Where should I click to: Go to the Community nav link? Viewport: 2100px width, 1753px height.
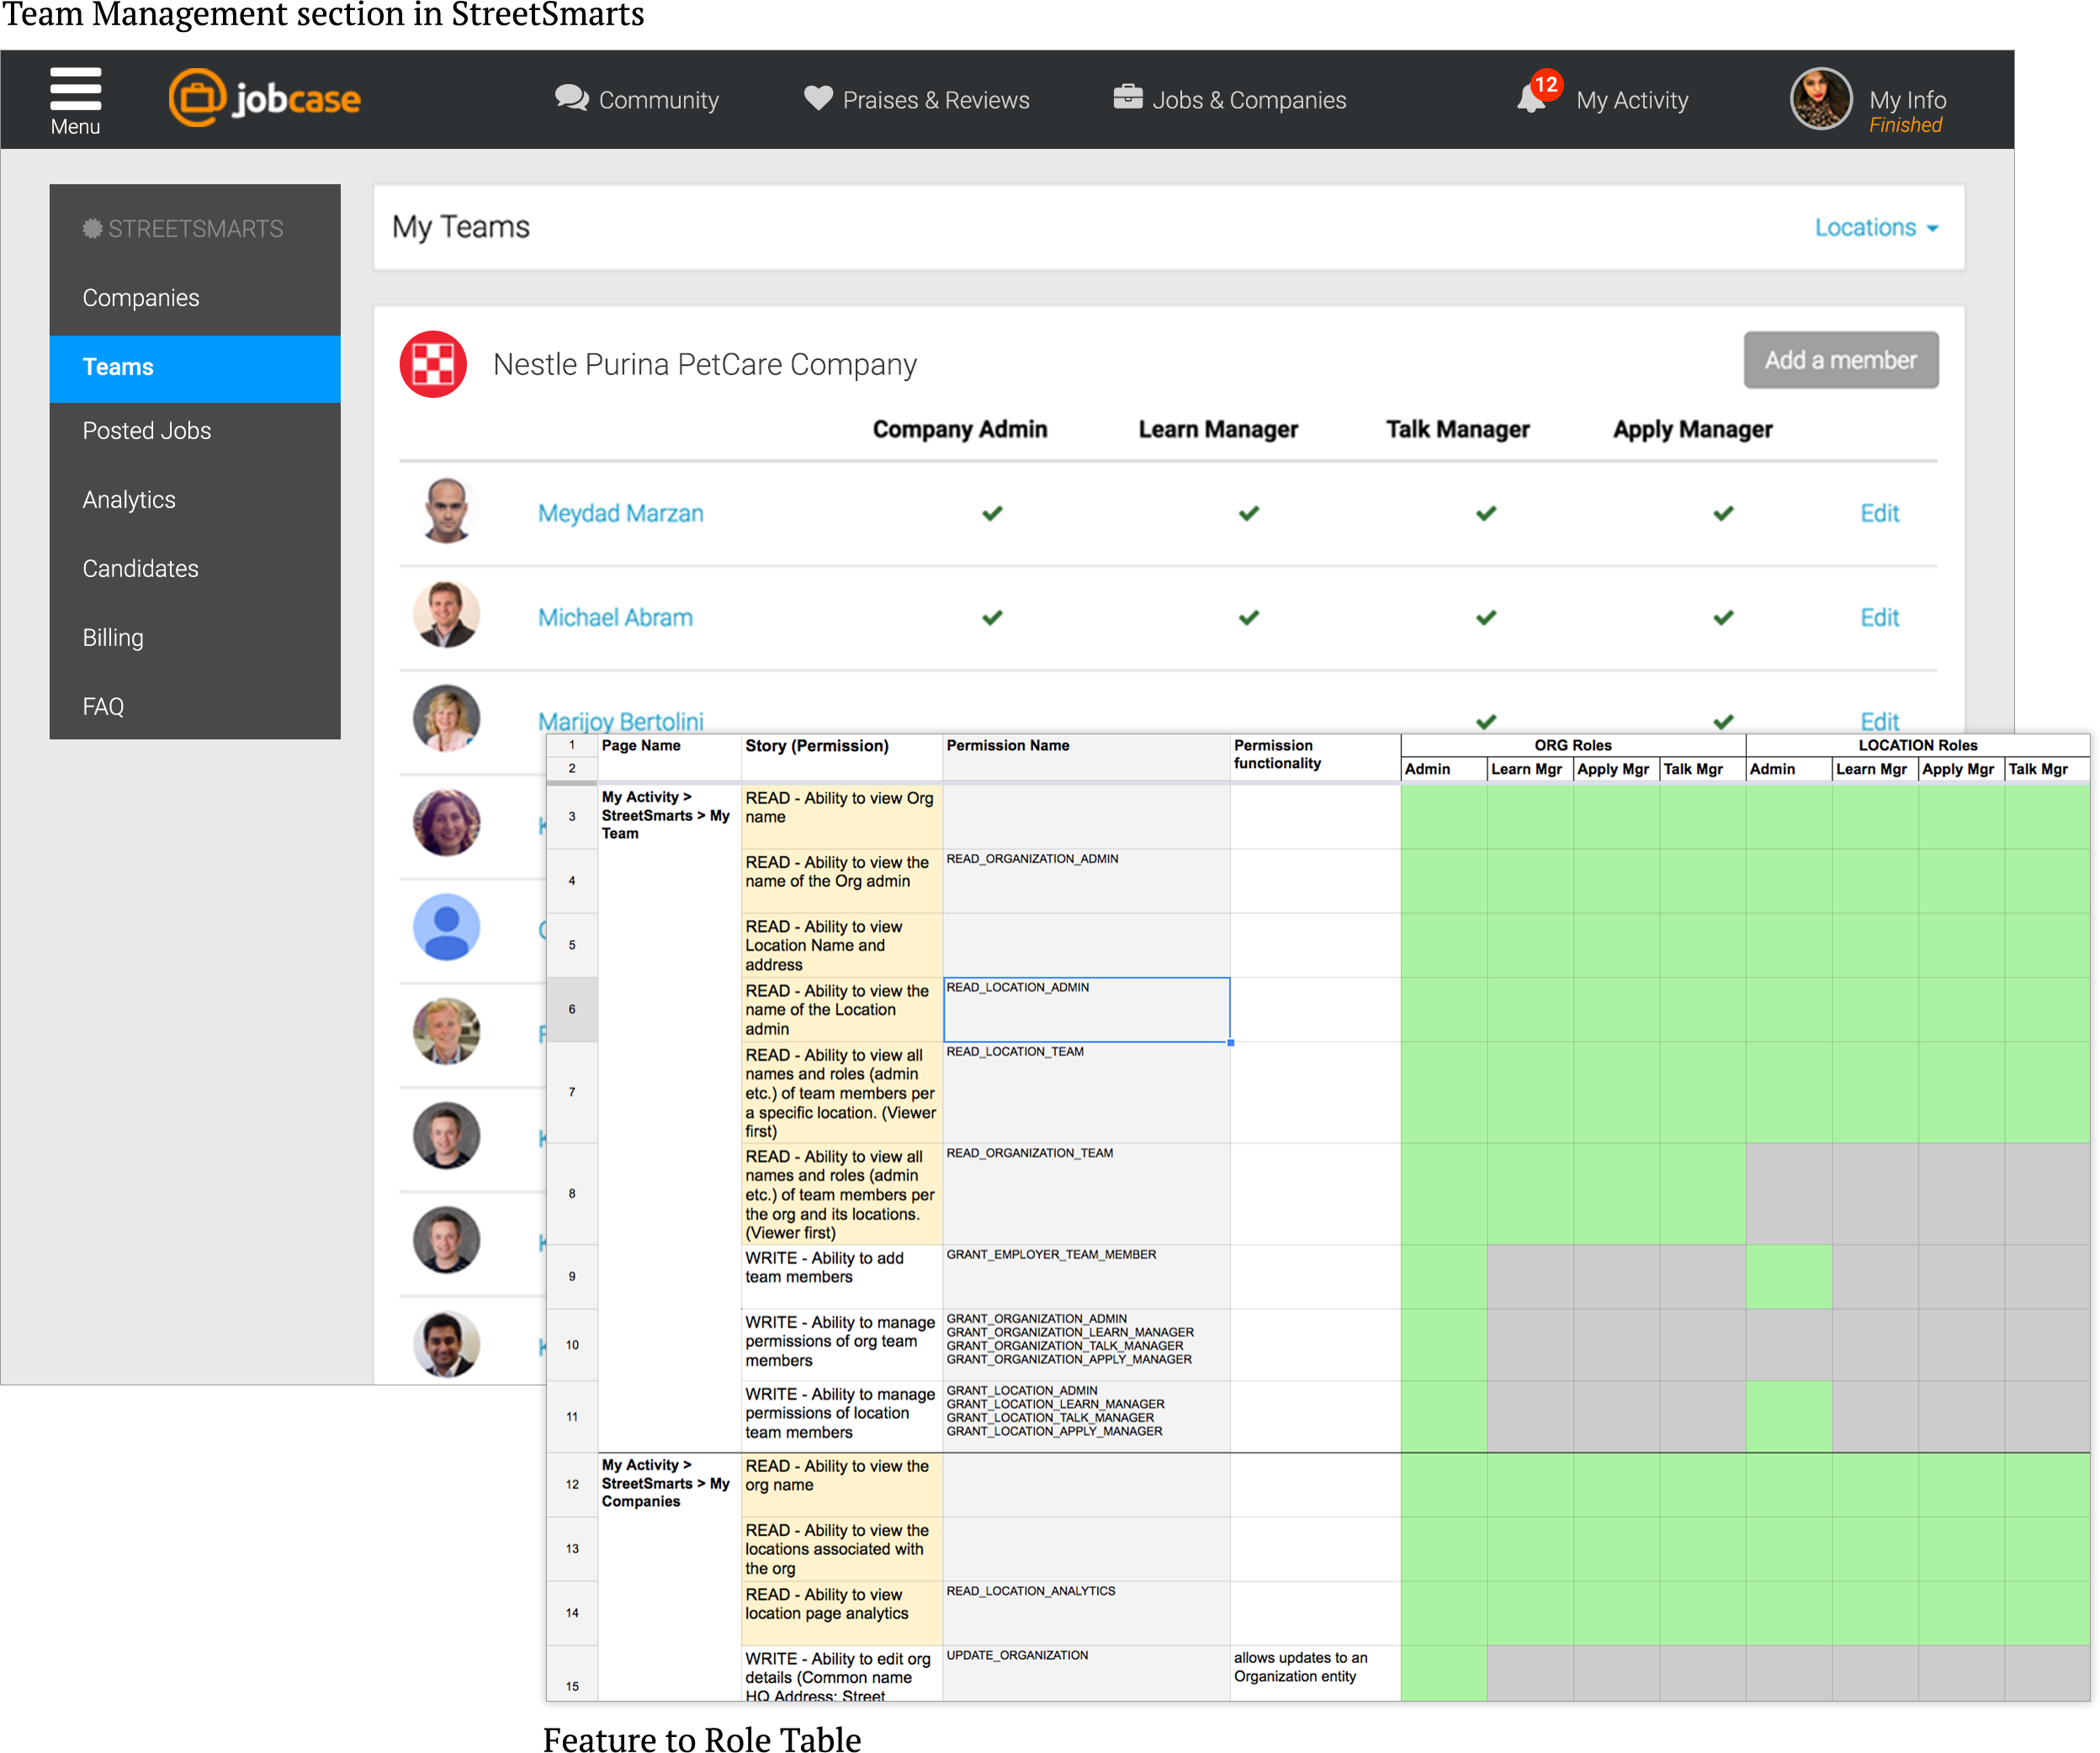658,100
